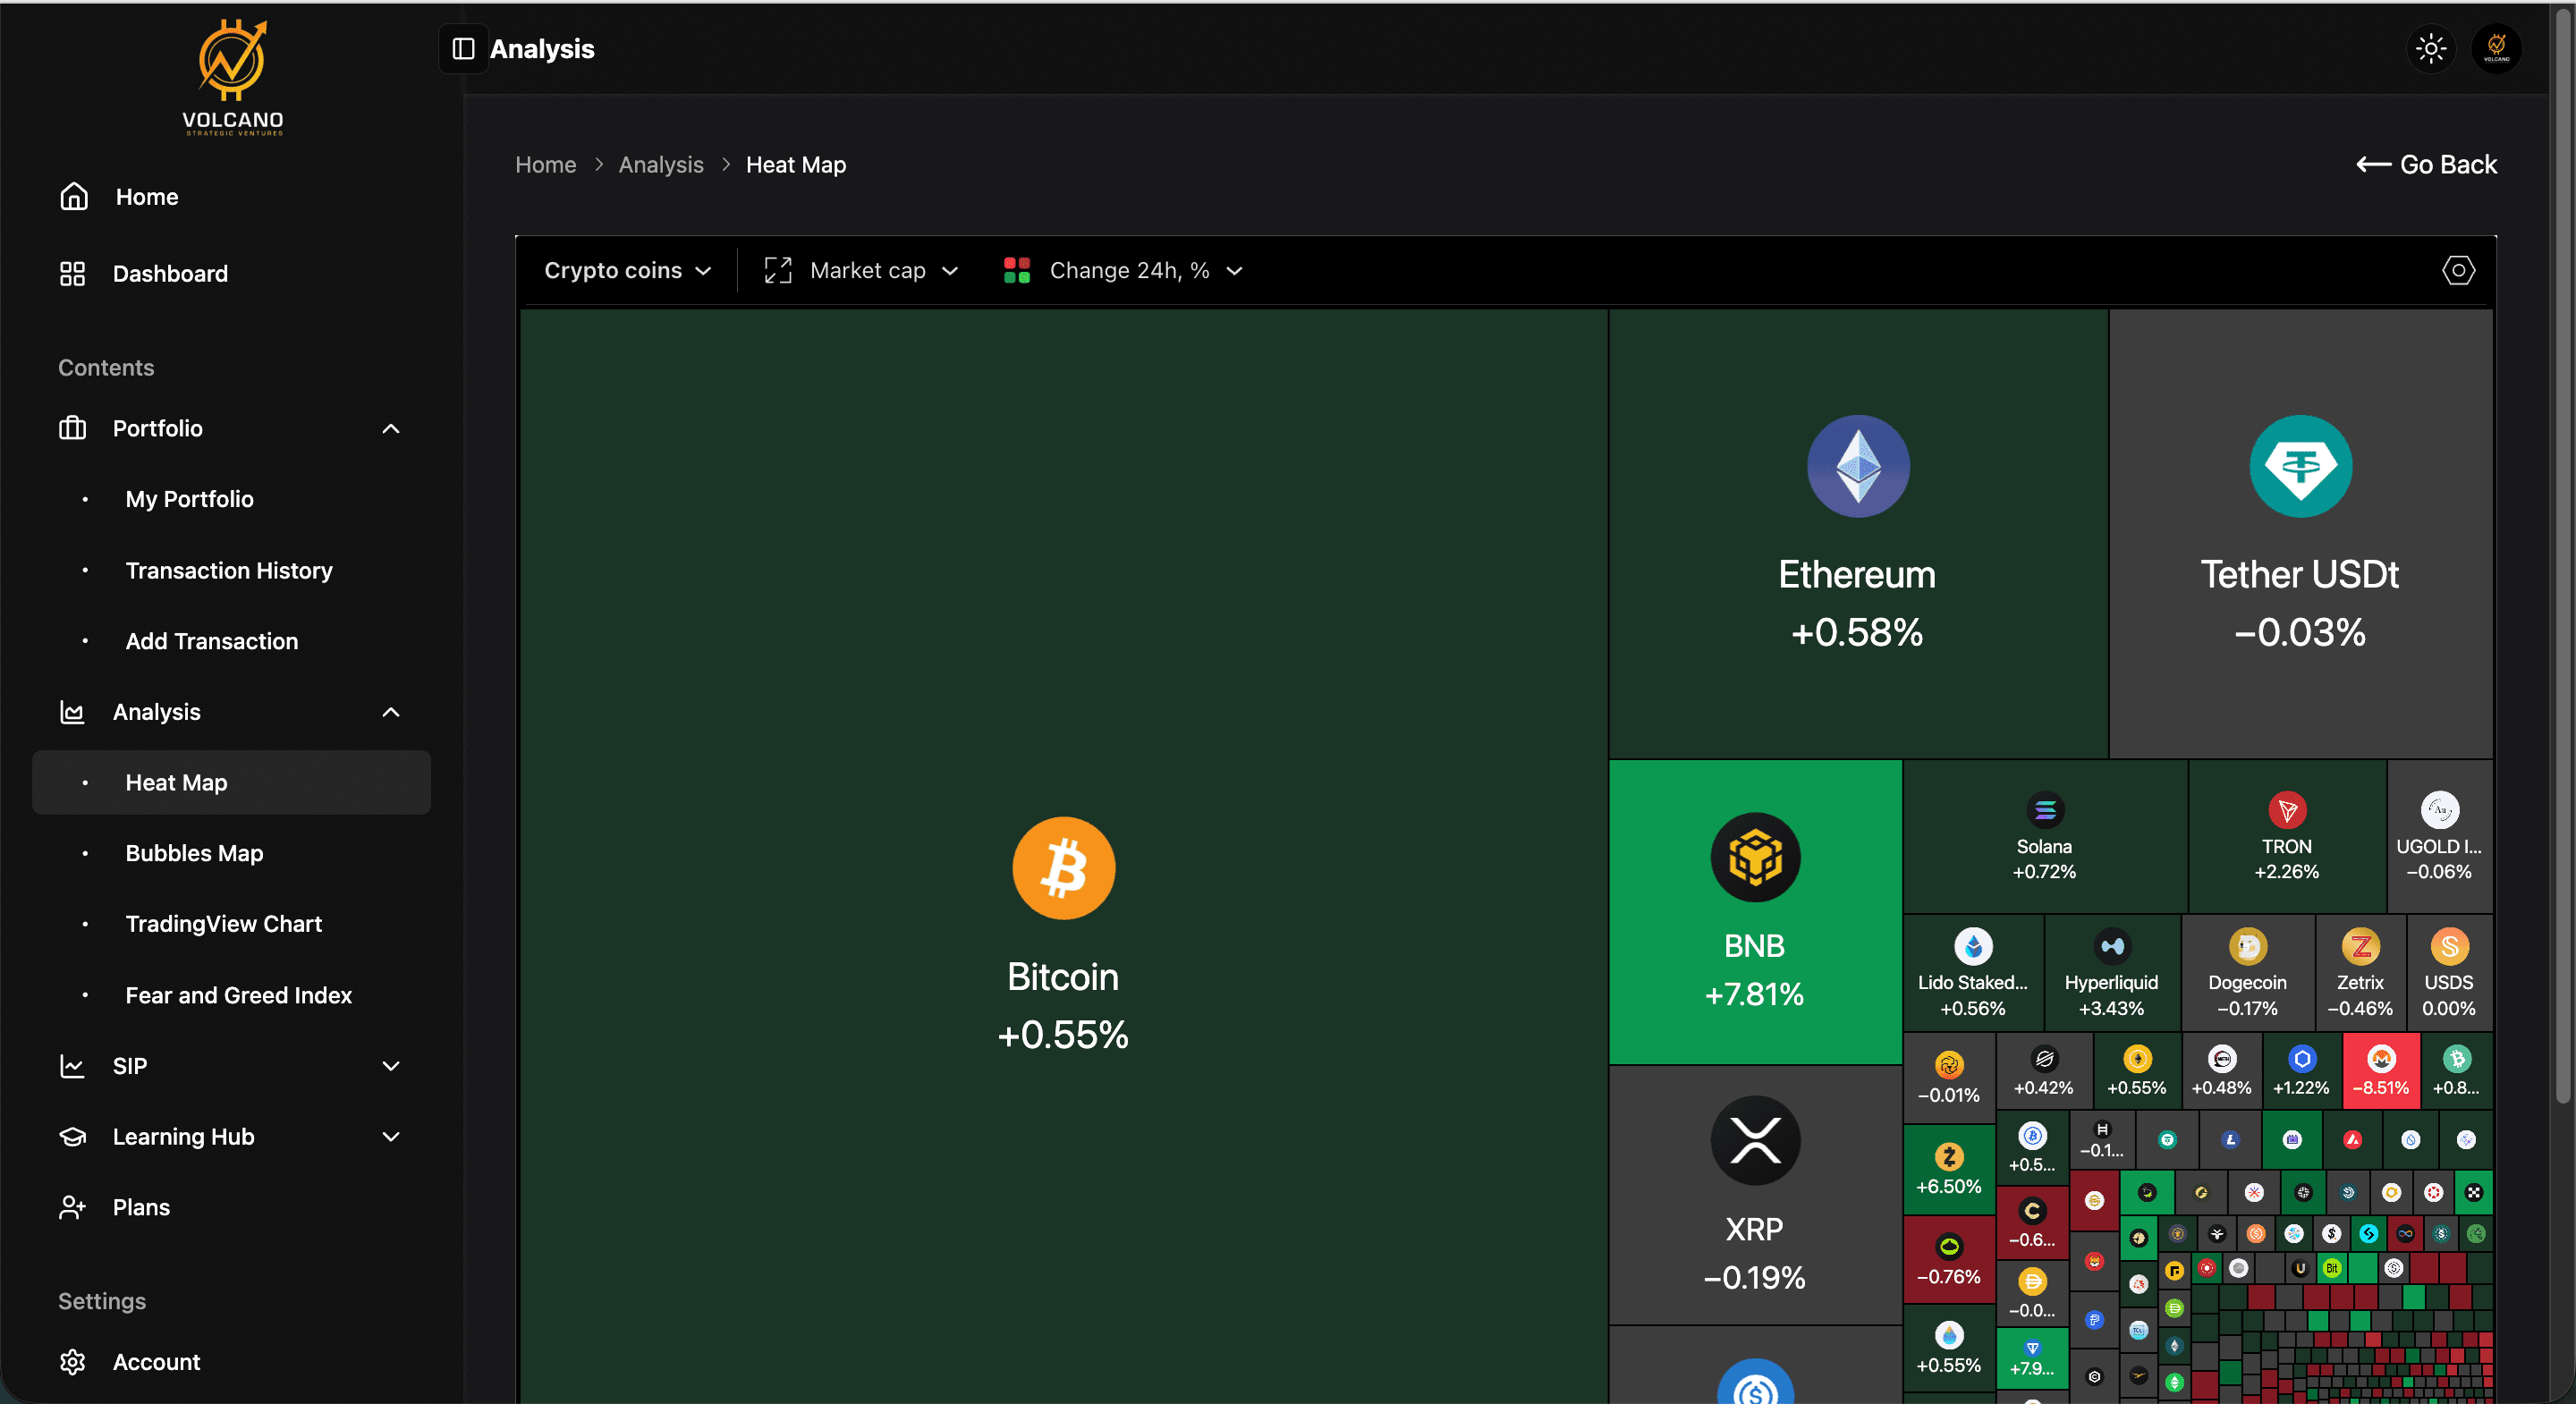Click the Bitcoin +0.55% value

pos(1063,1035)
